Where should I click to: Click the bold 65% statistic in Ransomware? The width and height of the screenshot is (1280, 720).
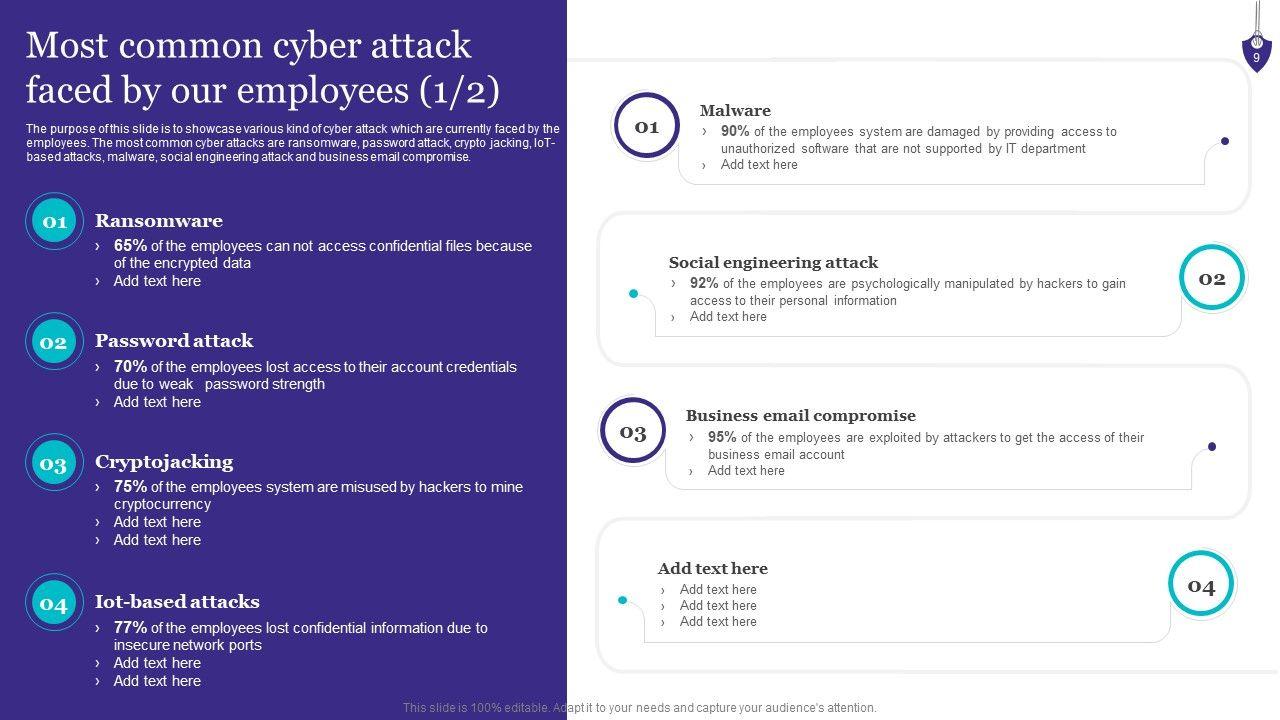click(x=130, y=246)
